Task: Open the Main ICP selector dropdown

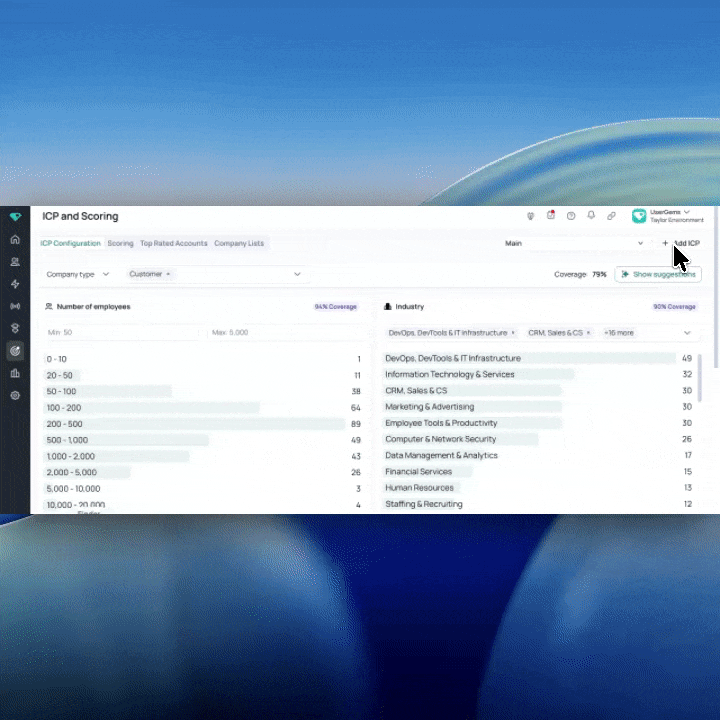Action: click(x=574, y=243)
